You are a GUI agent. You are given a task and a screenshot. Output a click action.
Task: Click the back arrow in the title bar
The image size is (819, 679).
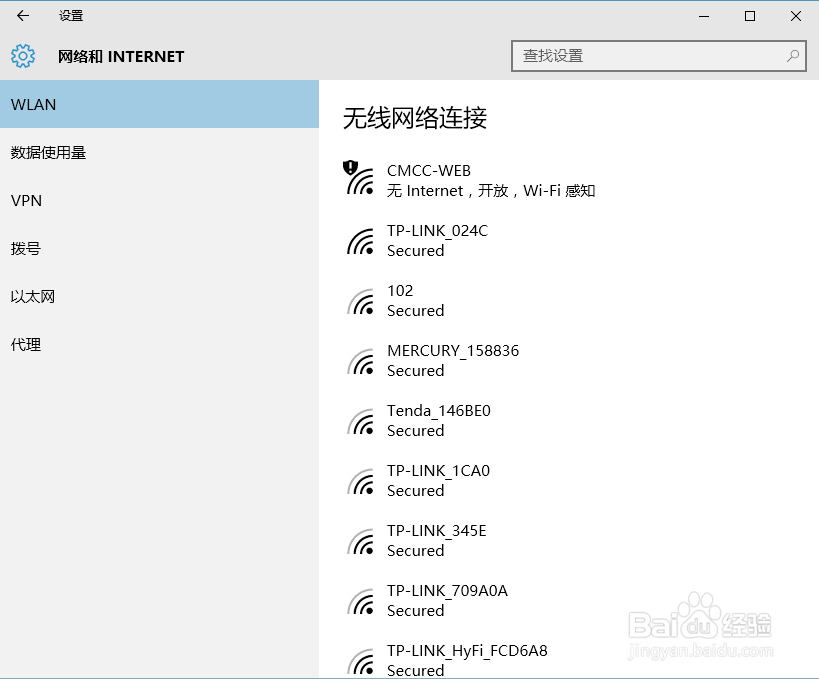pyautogui.click(x=22, y=16)
